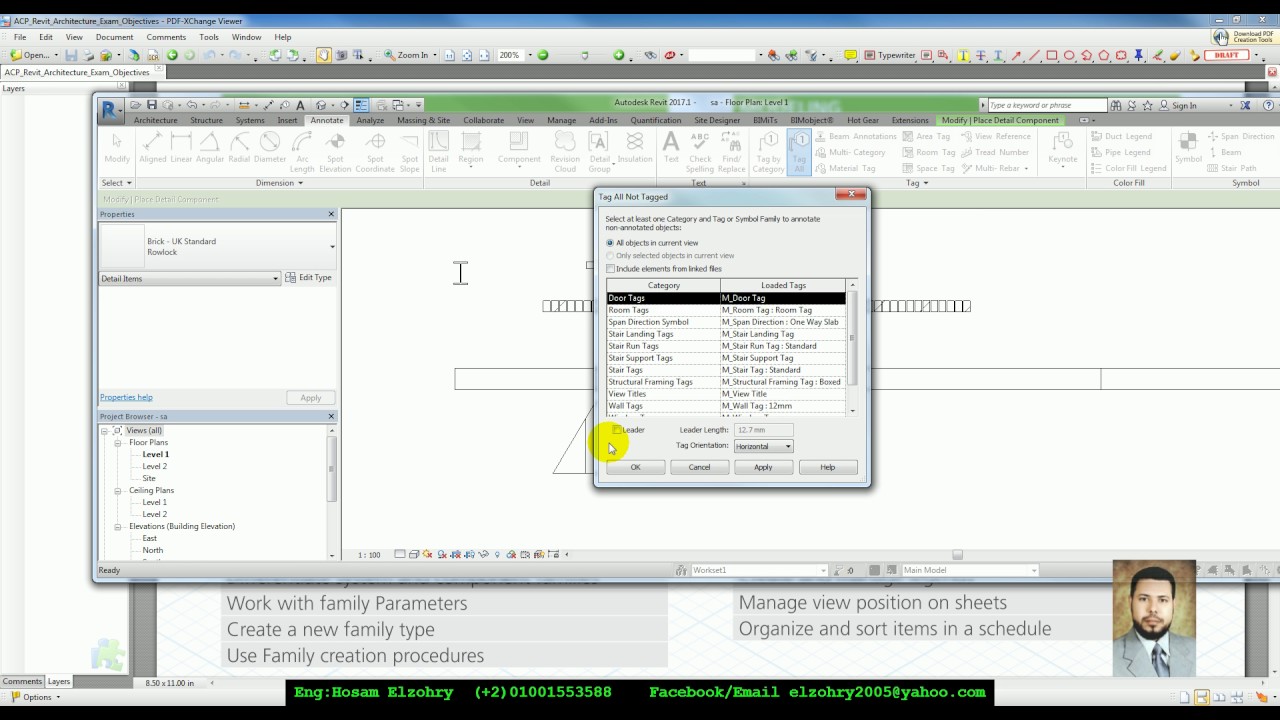The image size is (1280, 720).
Task: Enable Include elements from linked files checkbox
Action: coord(611,269)
